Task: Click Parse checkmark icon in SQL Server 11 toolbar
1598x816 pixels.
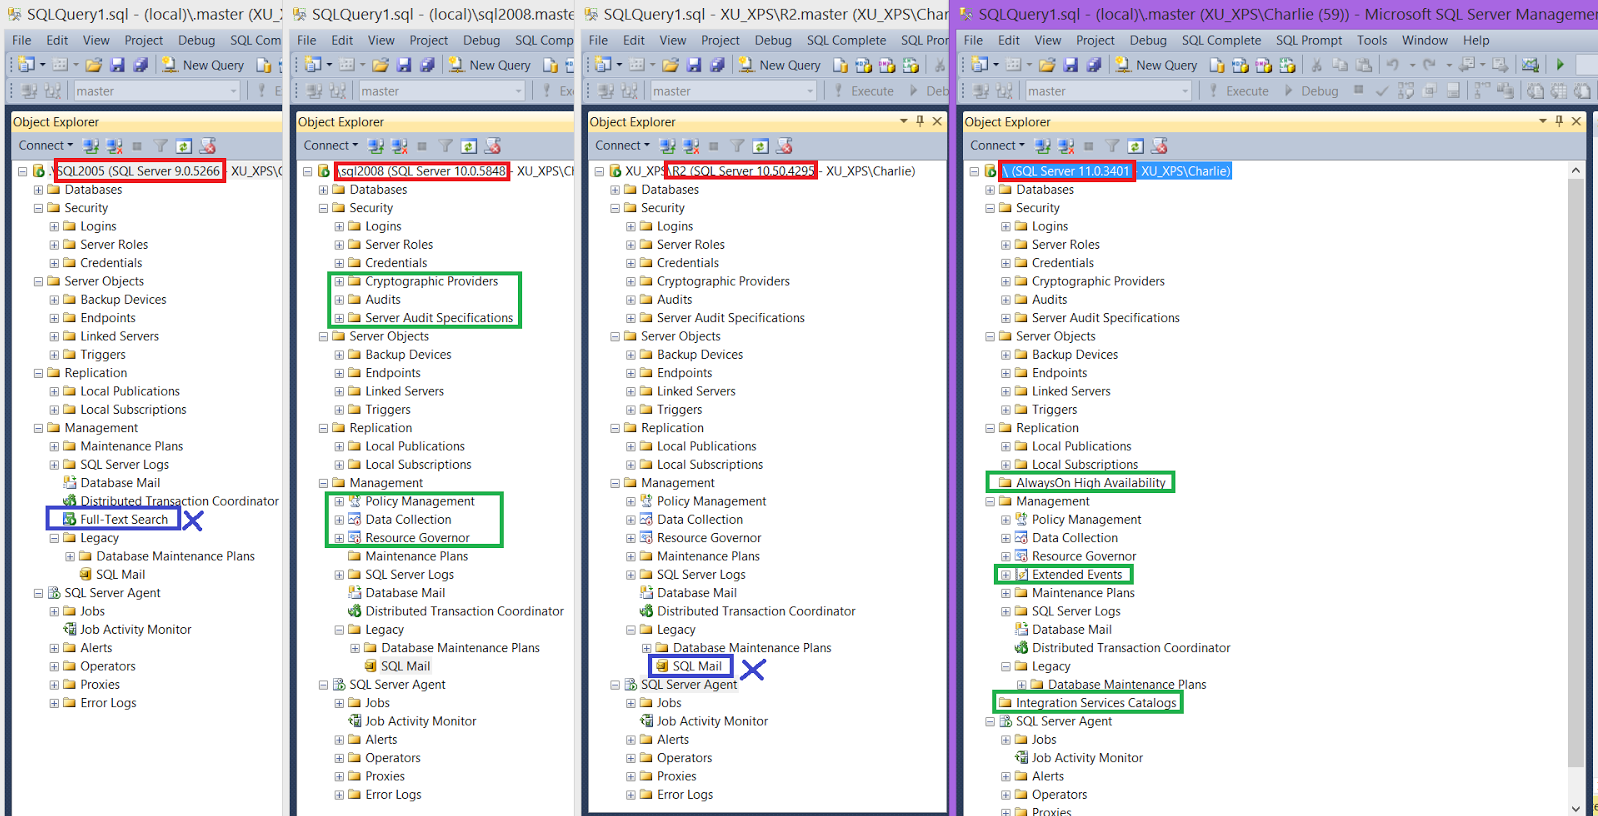Action: (x=1381, y=91)
